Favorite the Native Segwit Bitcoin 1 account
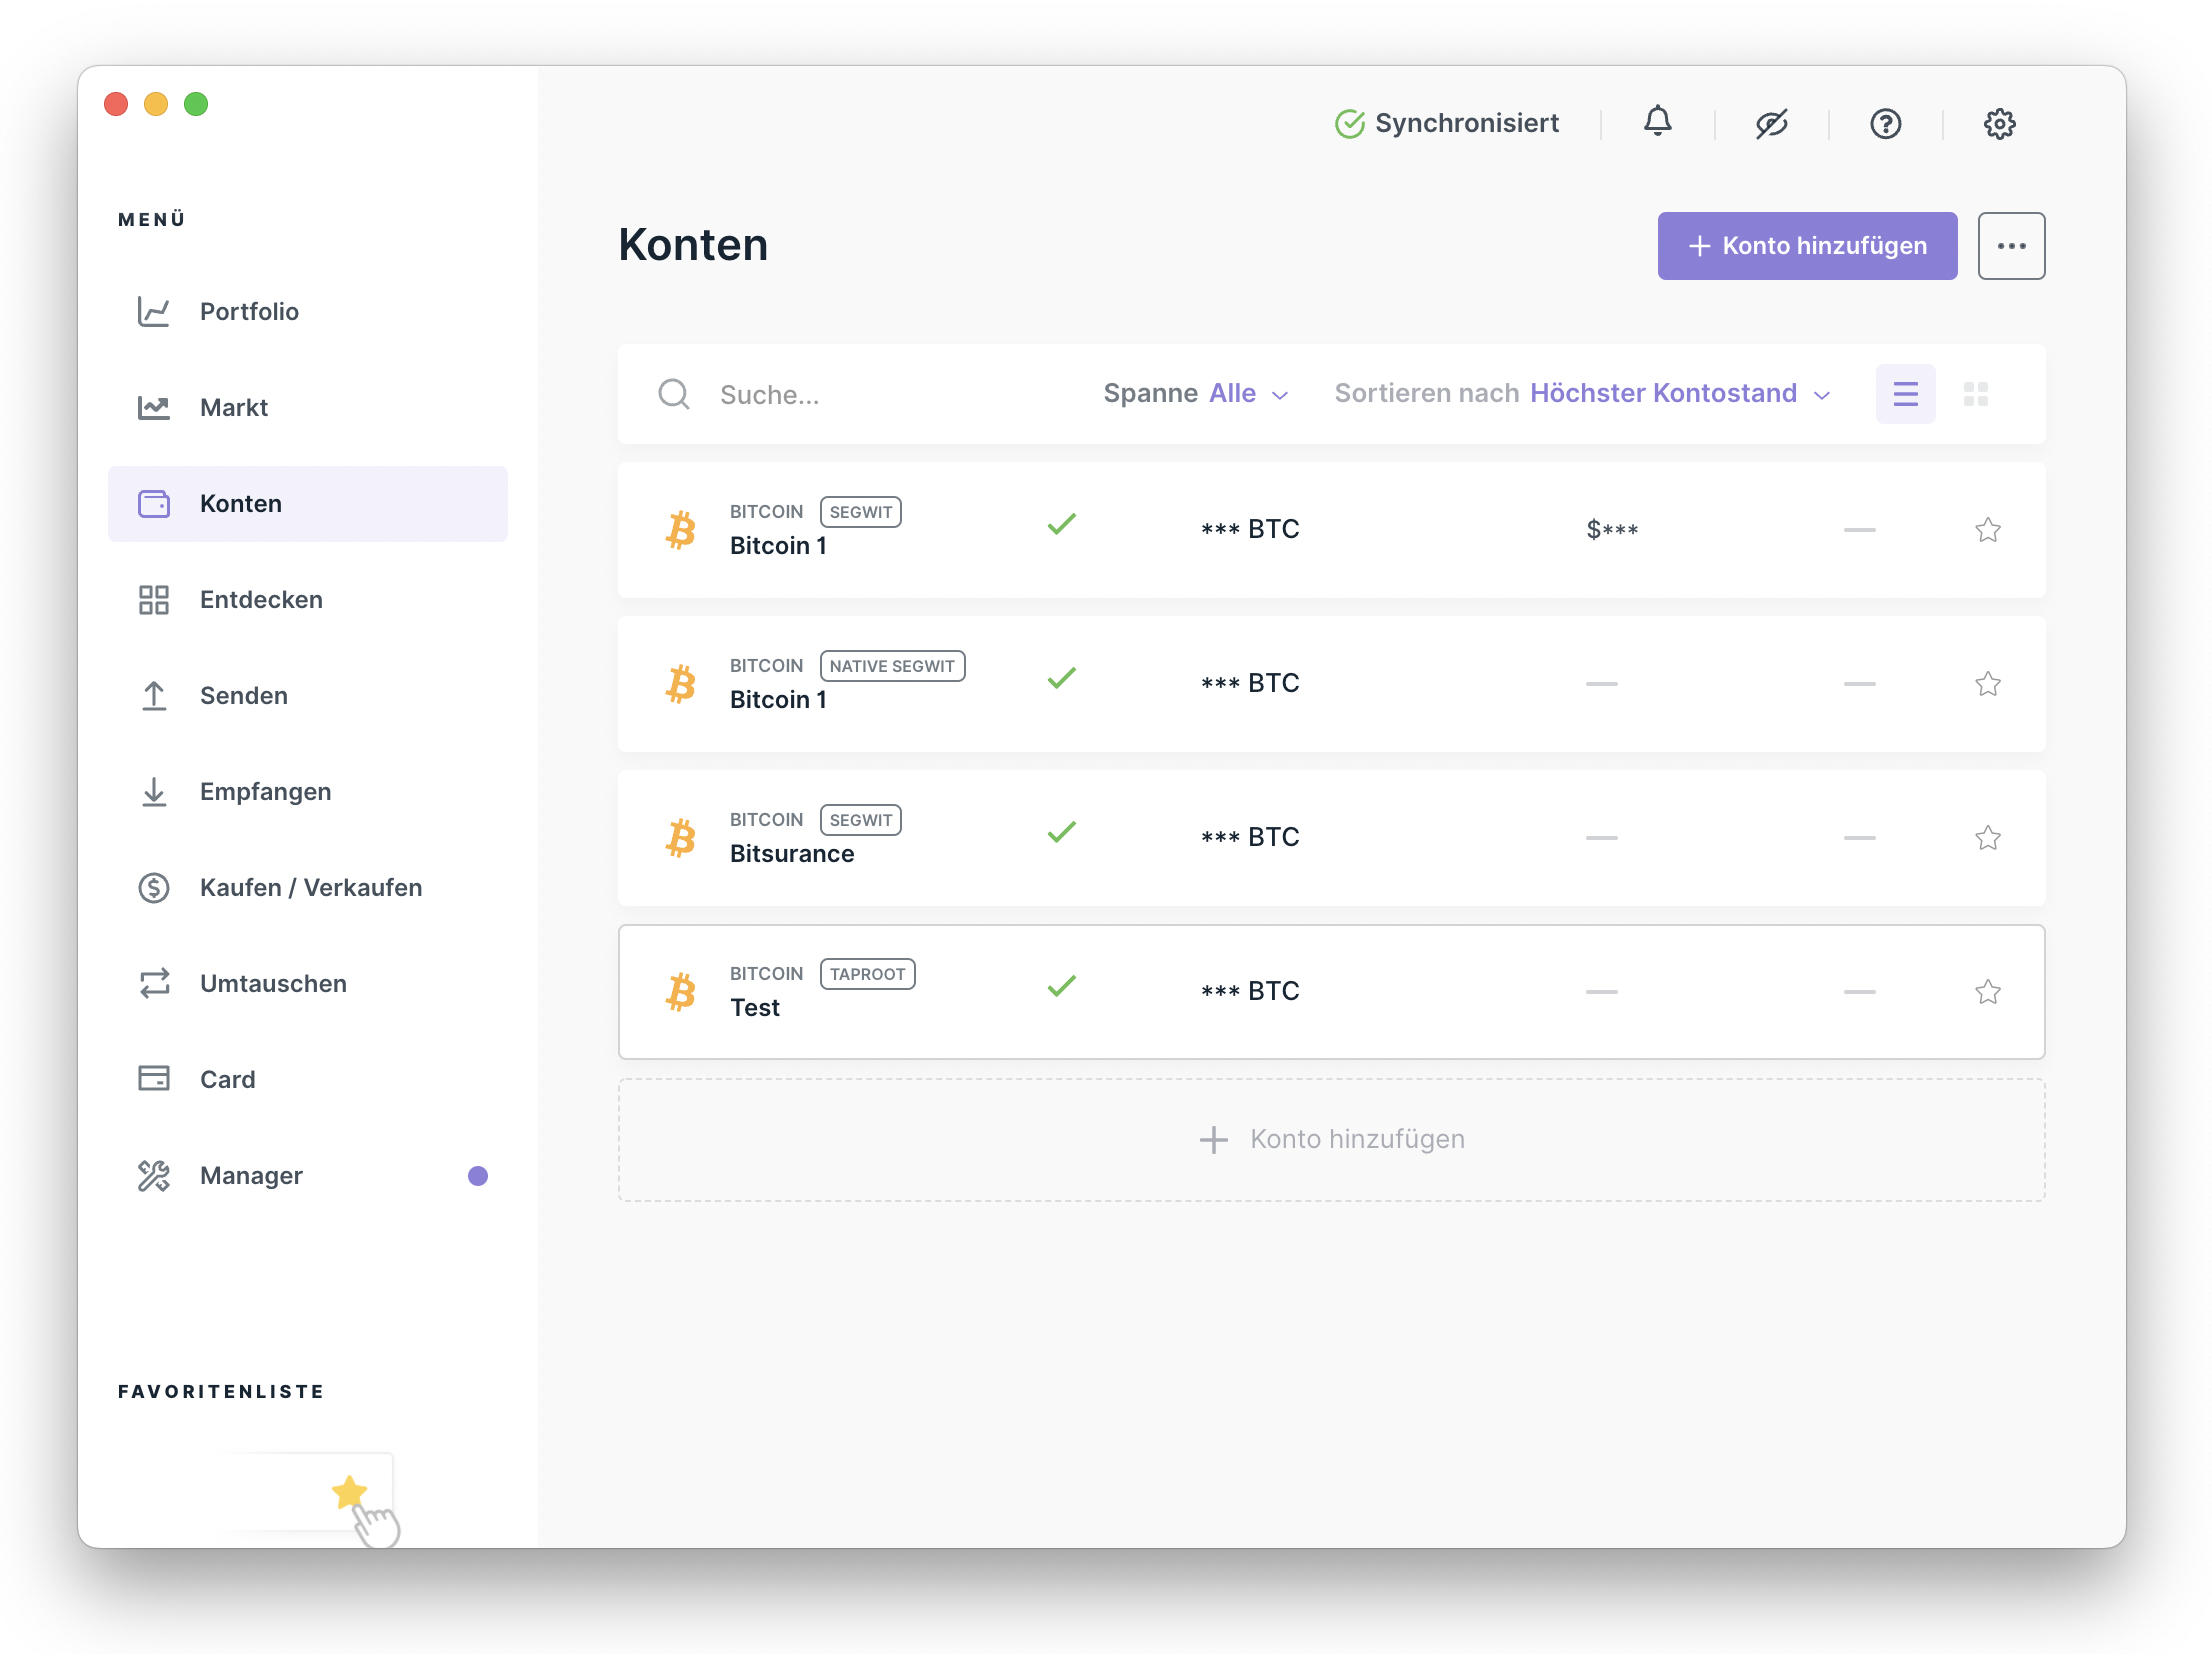The image size is (2212, 1654). tap(1987, 683)
